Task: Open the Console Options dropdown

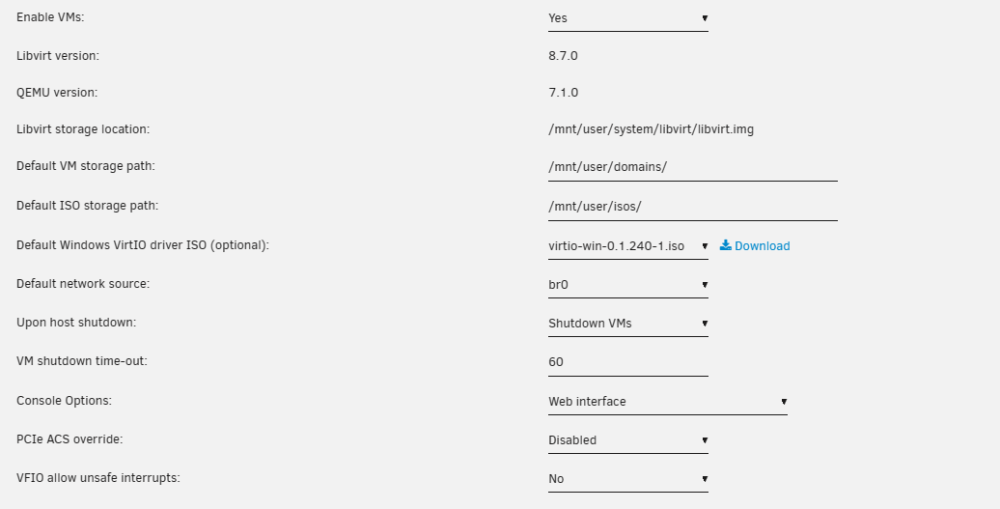Action: tap(667, 402)
